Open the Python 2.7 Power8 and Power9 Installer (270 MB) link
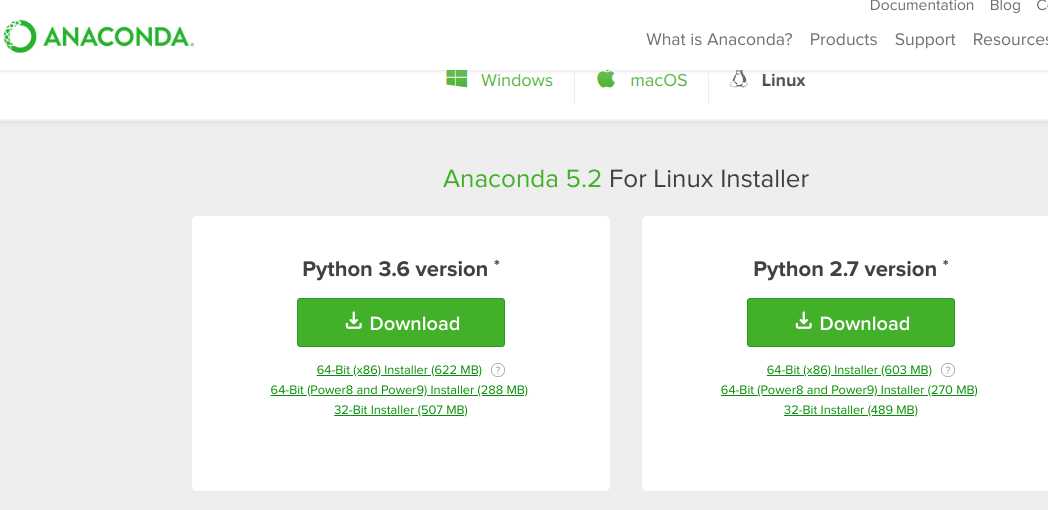Viewport: 1048px width, 510px height. 849,390
